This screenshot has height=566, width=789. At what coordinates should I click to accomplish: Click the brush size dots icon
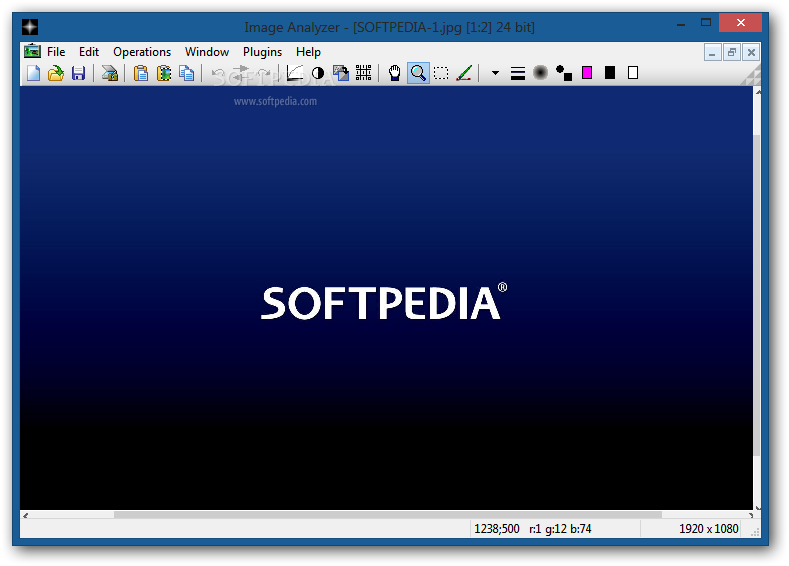pyautogui.click(x=564, y=73)
